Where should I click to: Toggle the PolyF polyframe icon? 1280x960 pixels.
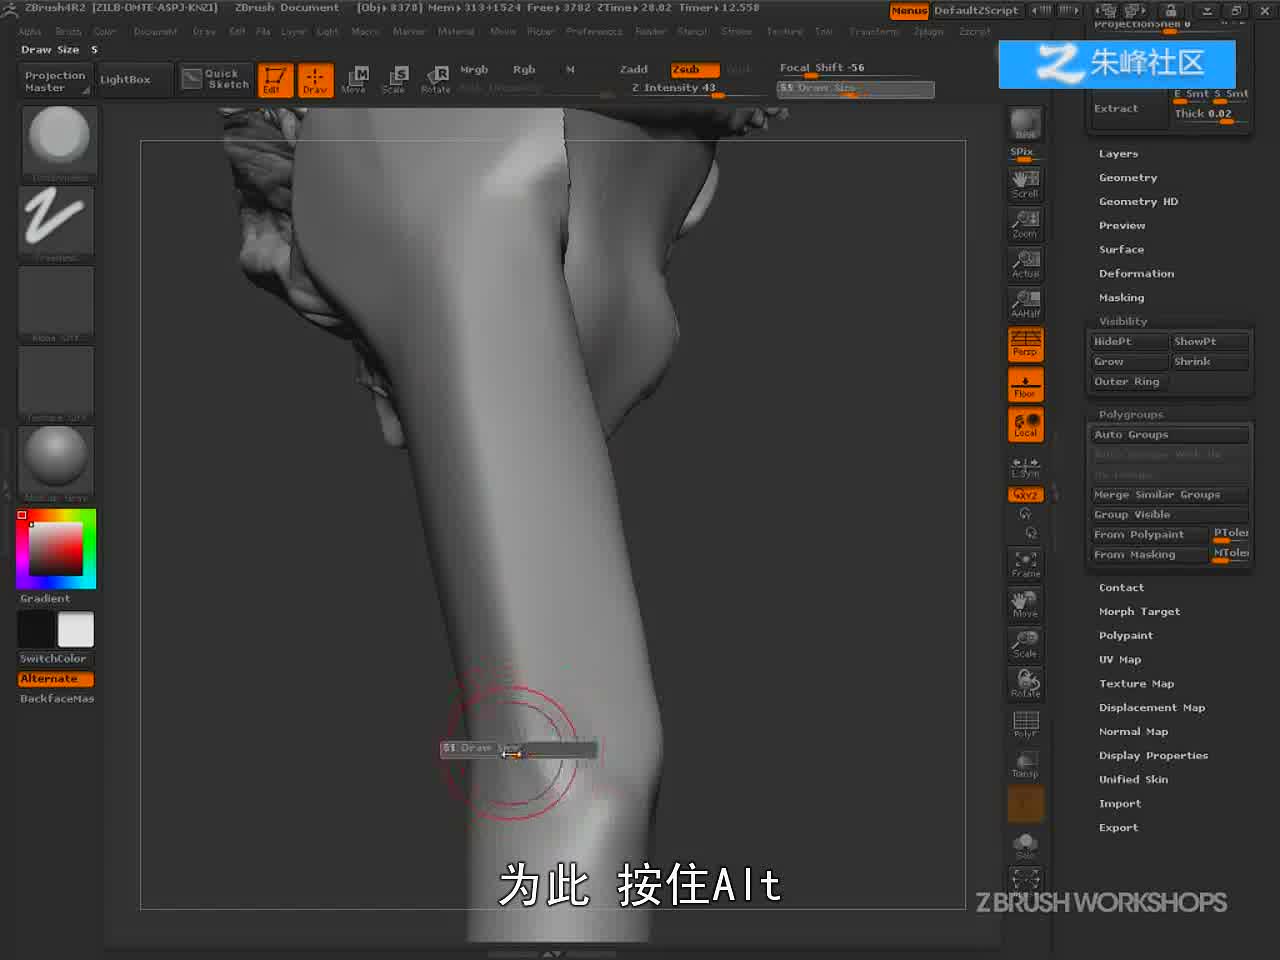1025,724
